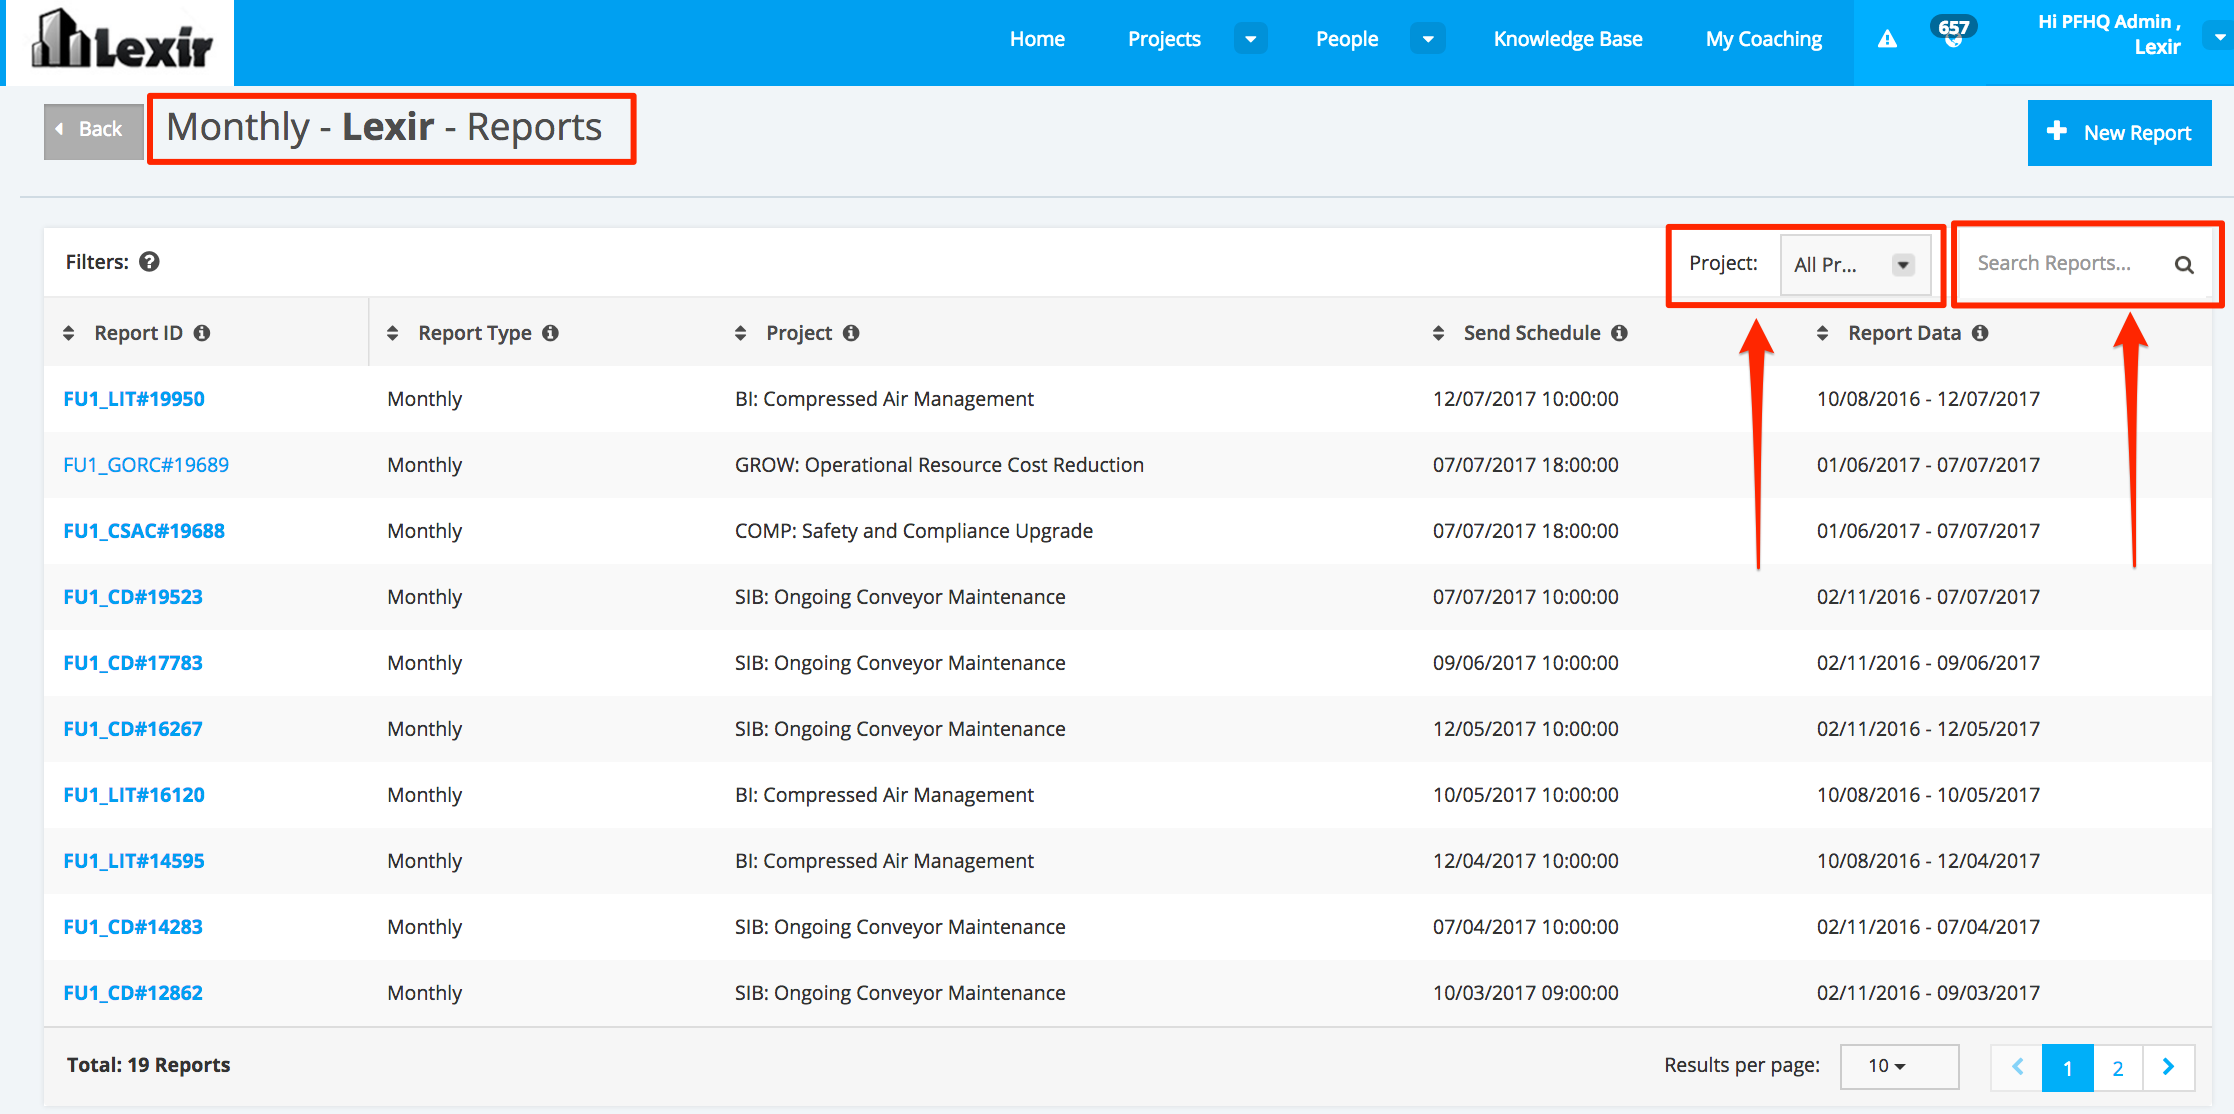Click the search magnifier icon
2234x1114 pixels.
tap(2184, 265)
